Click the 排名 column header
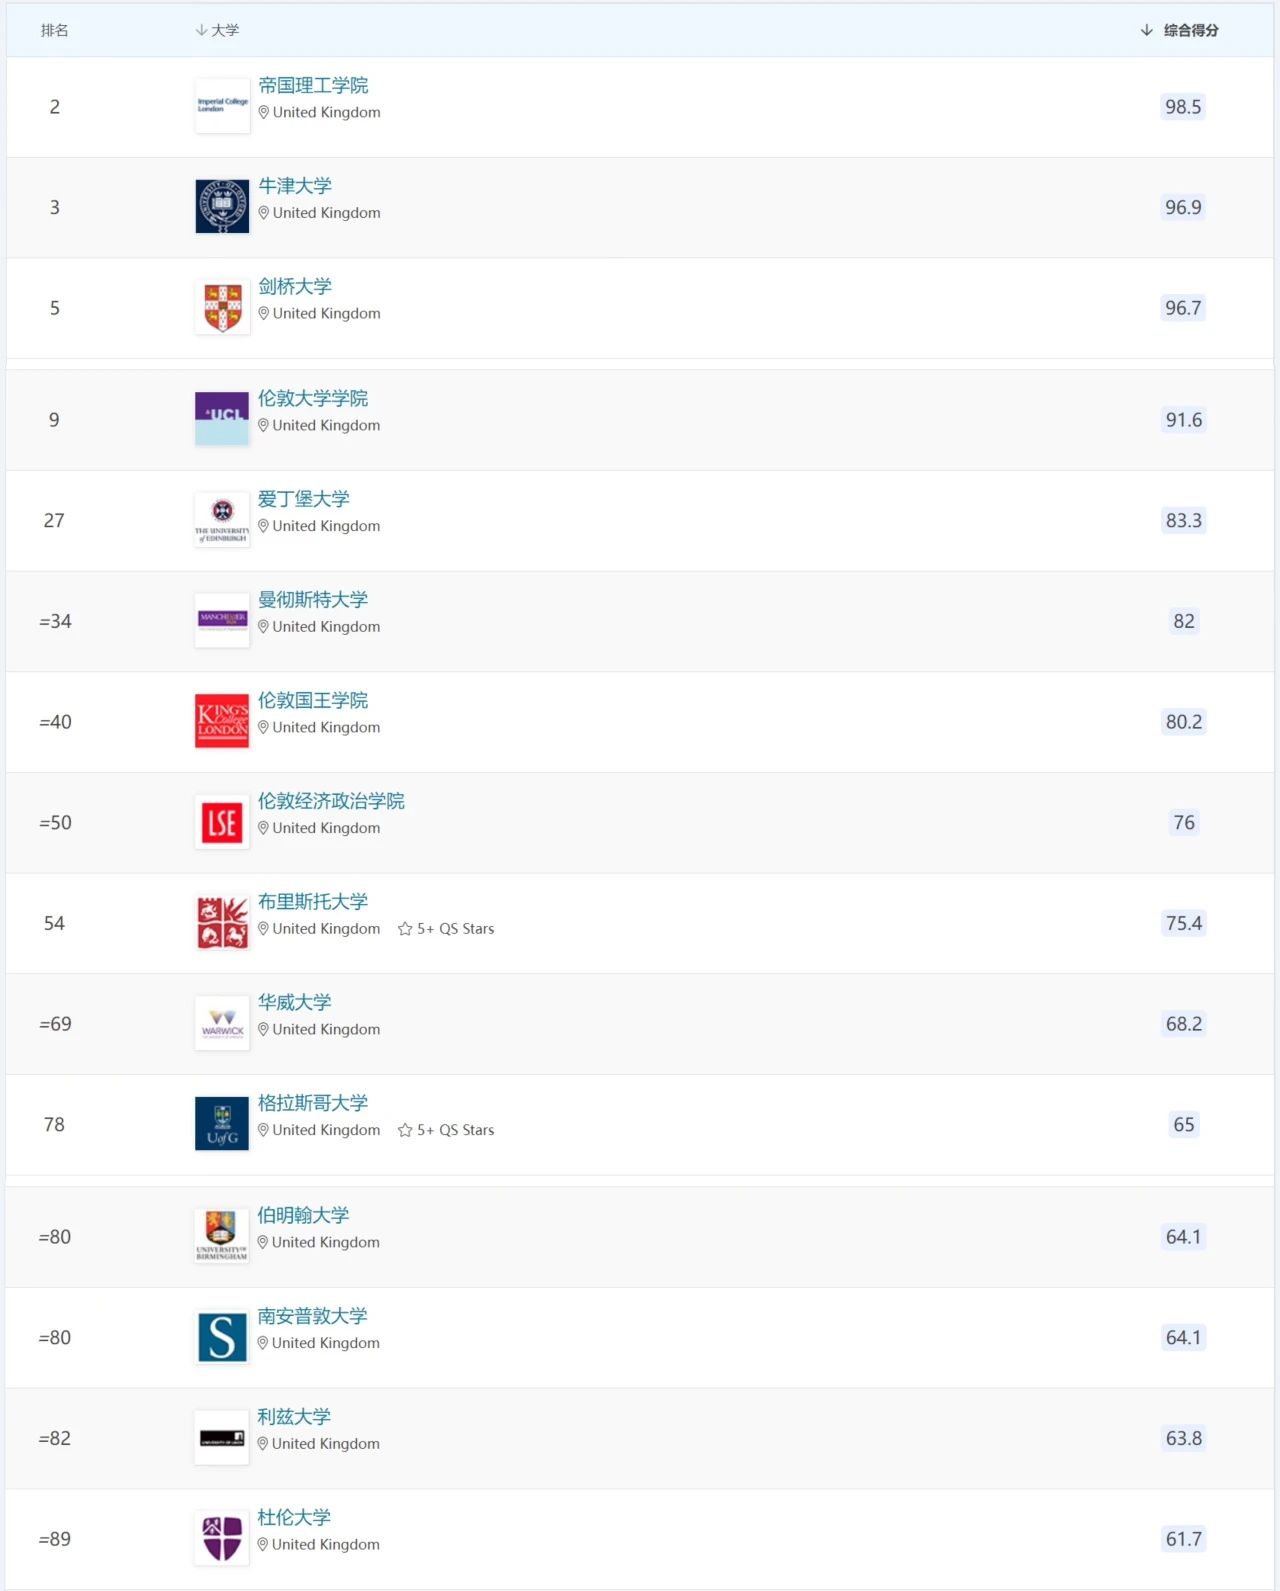 tap(55, 30)
